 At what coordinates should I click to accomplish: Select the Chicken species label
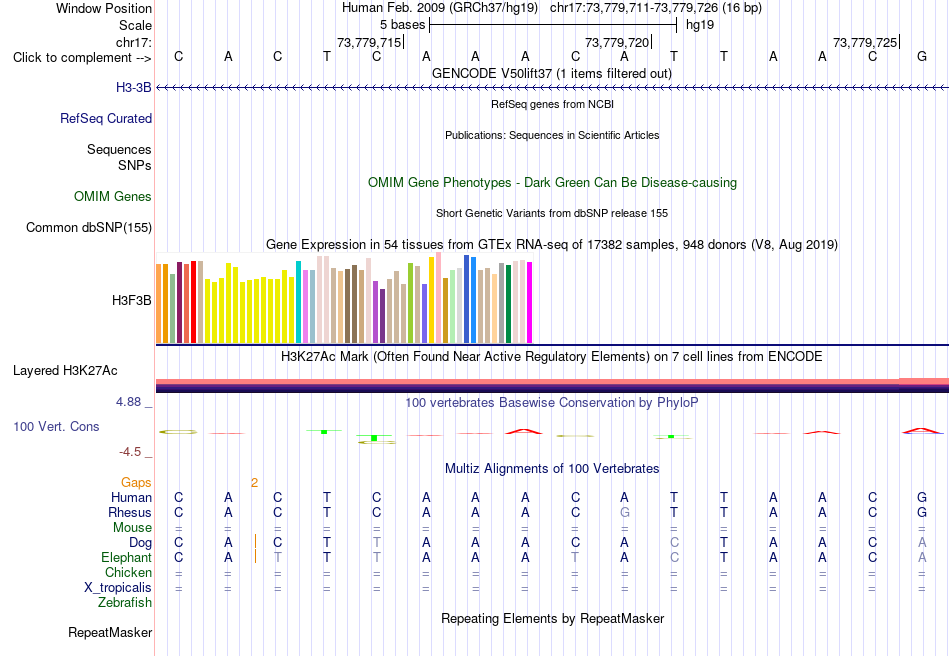pos(128,572)
